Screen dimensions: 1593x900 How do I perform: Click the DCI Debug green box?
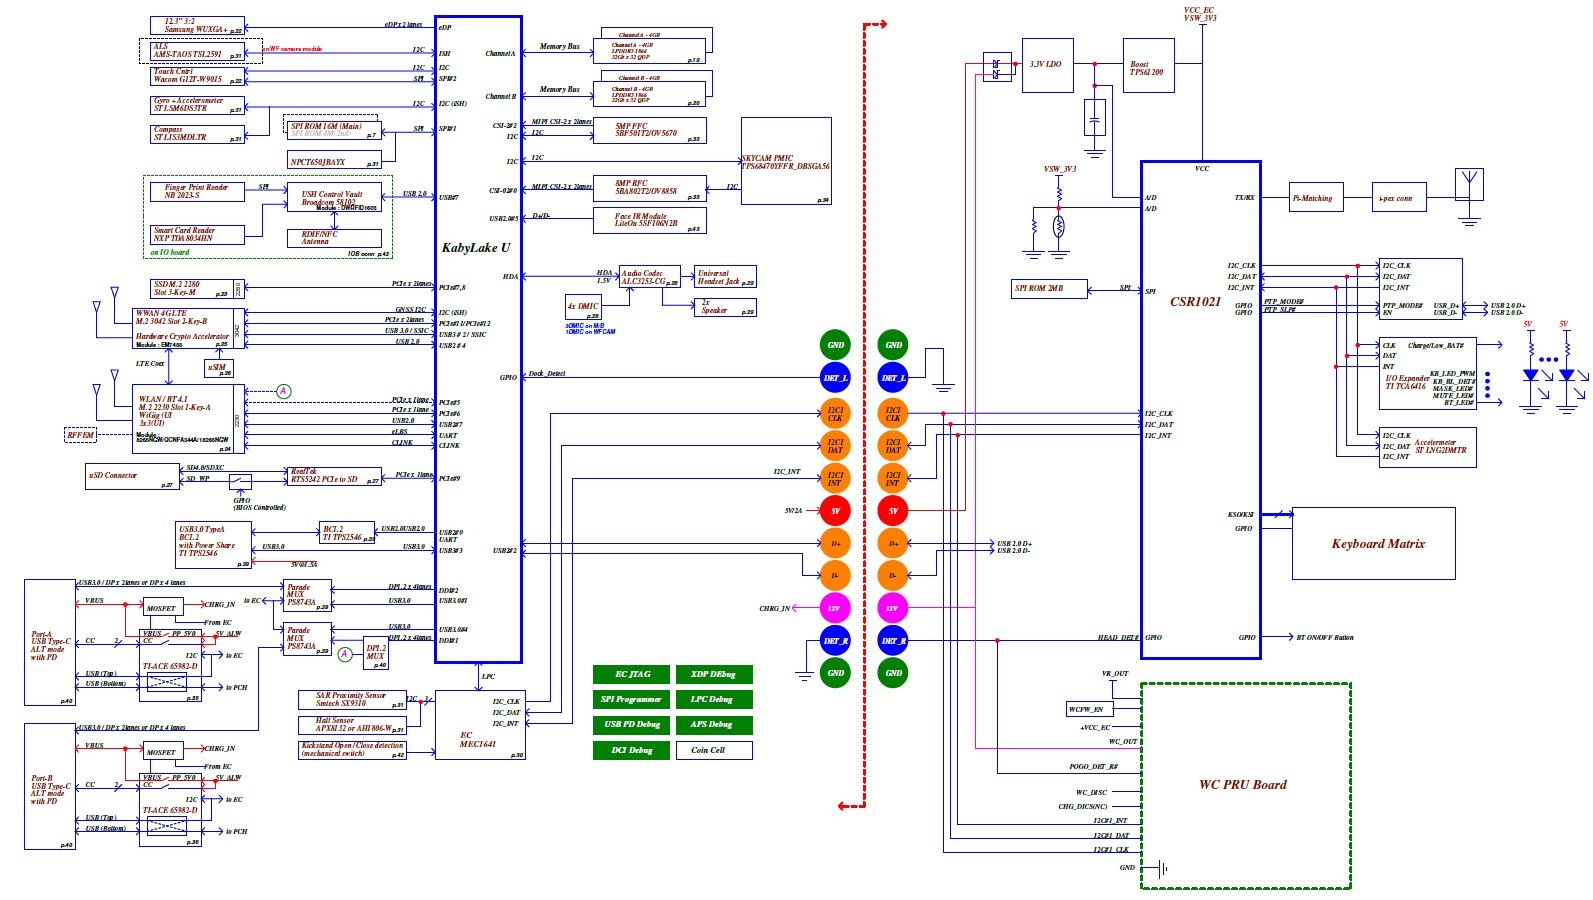click(x=631, y=750)
